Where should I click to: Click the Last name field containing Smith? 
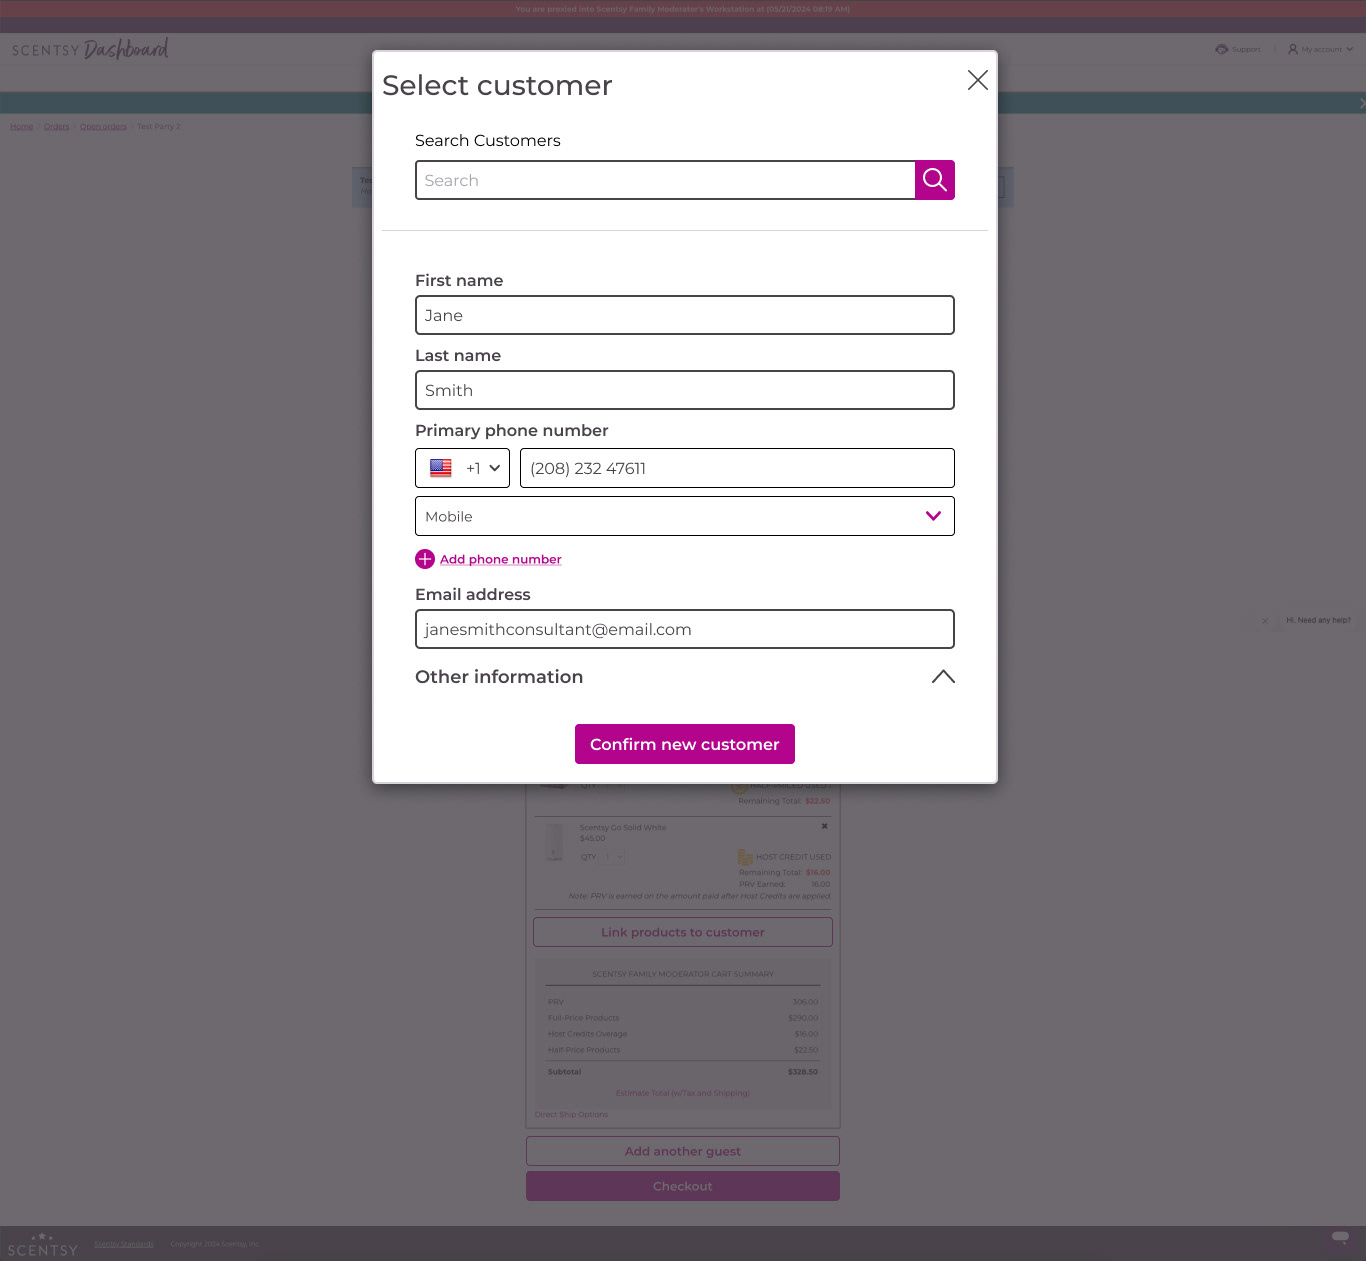685,390
